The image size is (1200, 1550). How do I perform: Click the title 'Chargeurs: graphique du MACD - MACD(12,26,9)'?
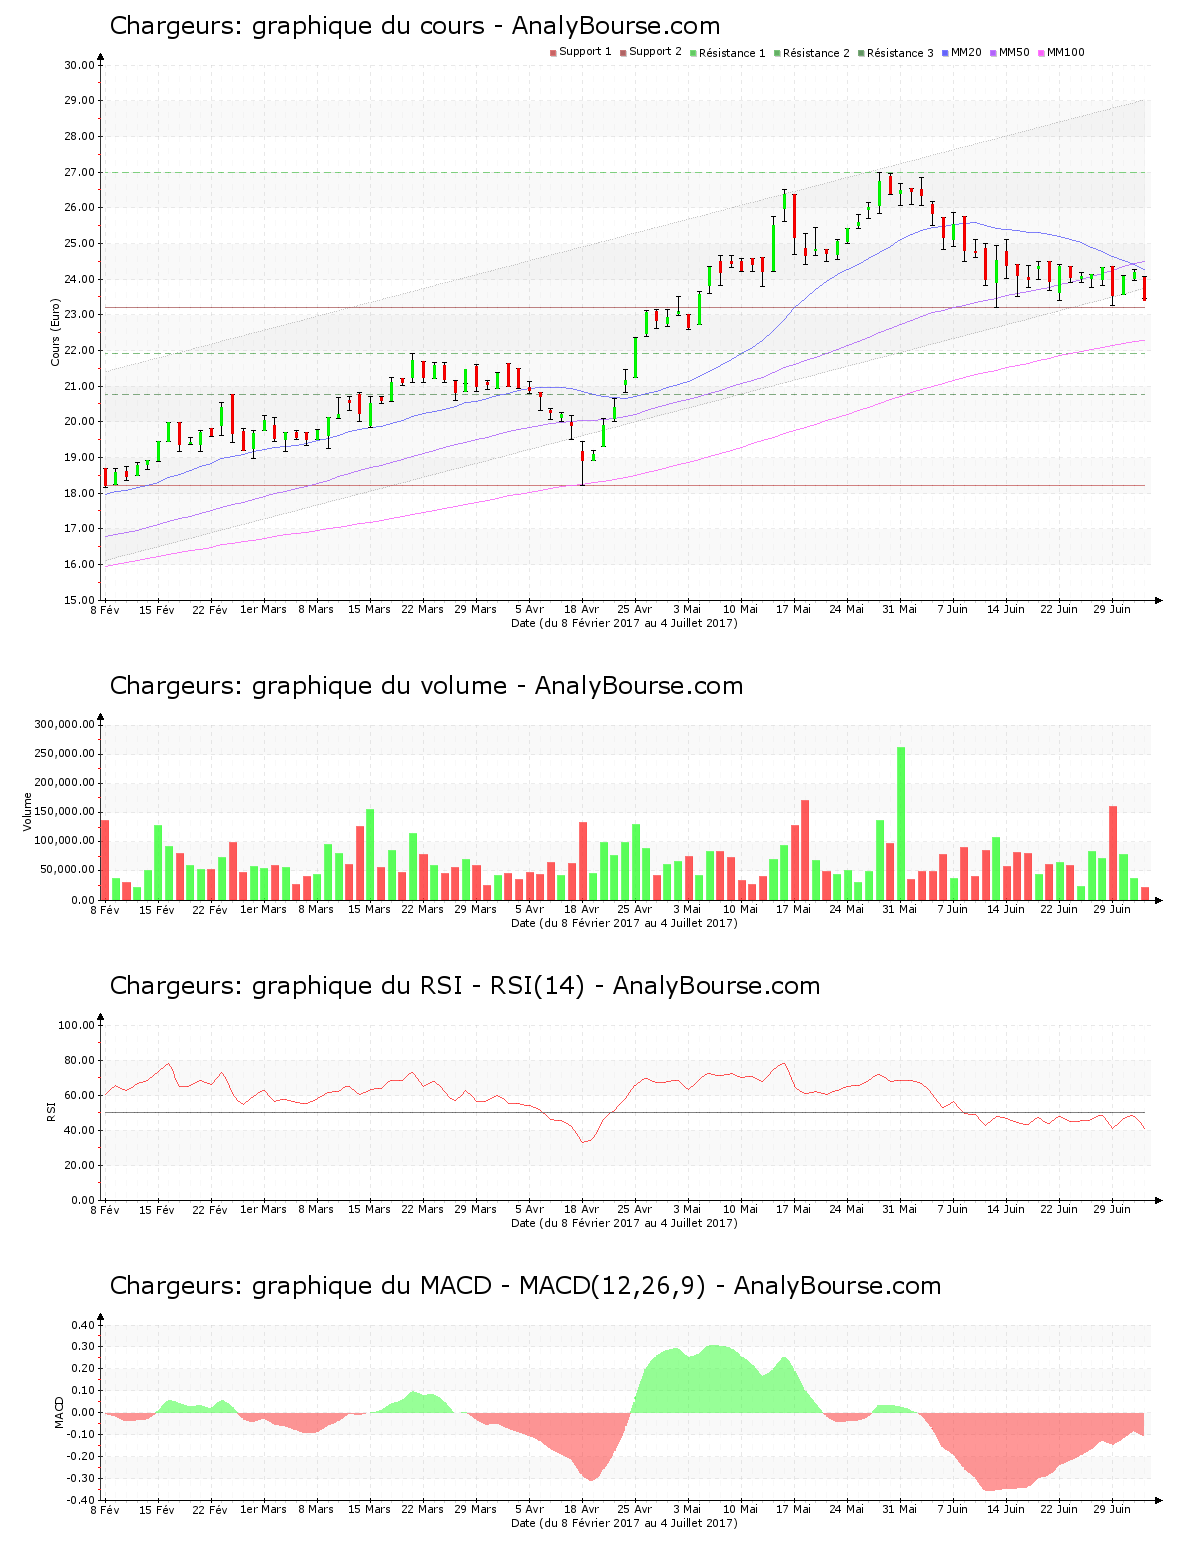[x=408, y=1286]
